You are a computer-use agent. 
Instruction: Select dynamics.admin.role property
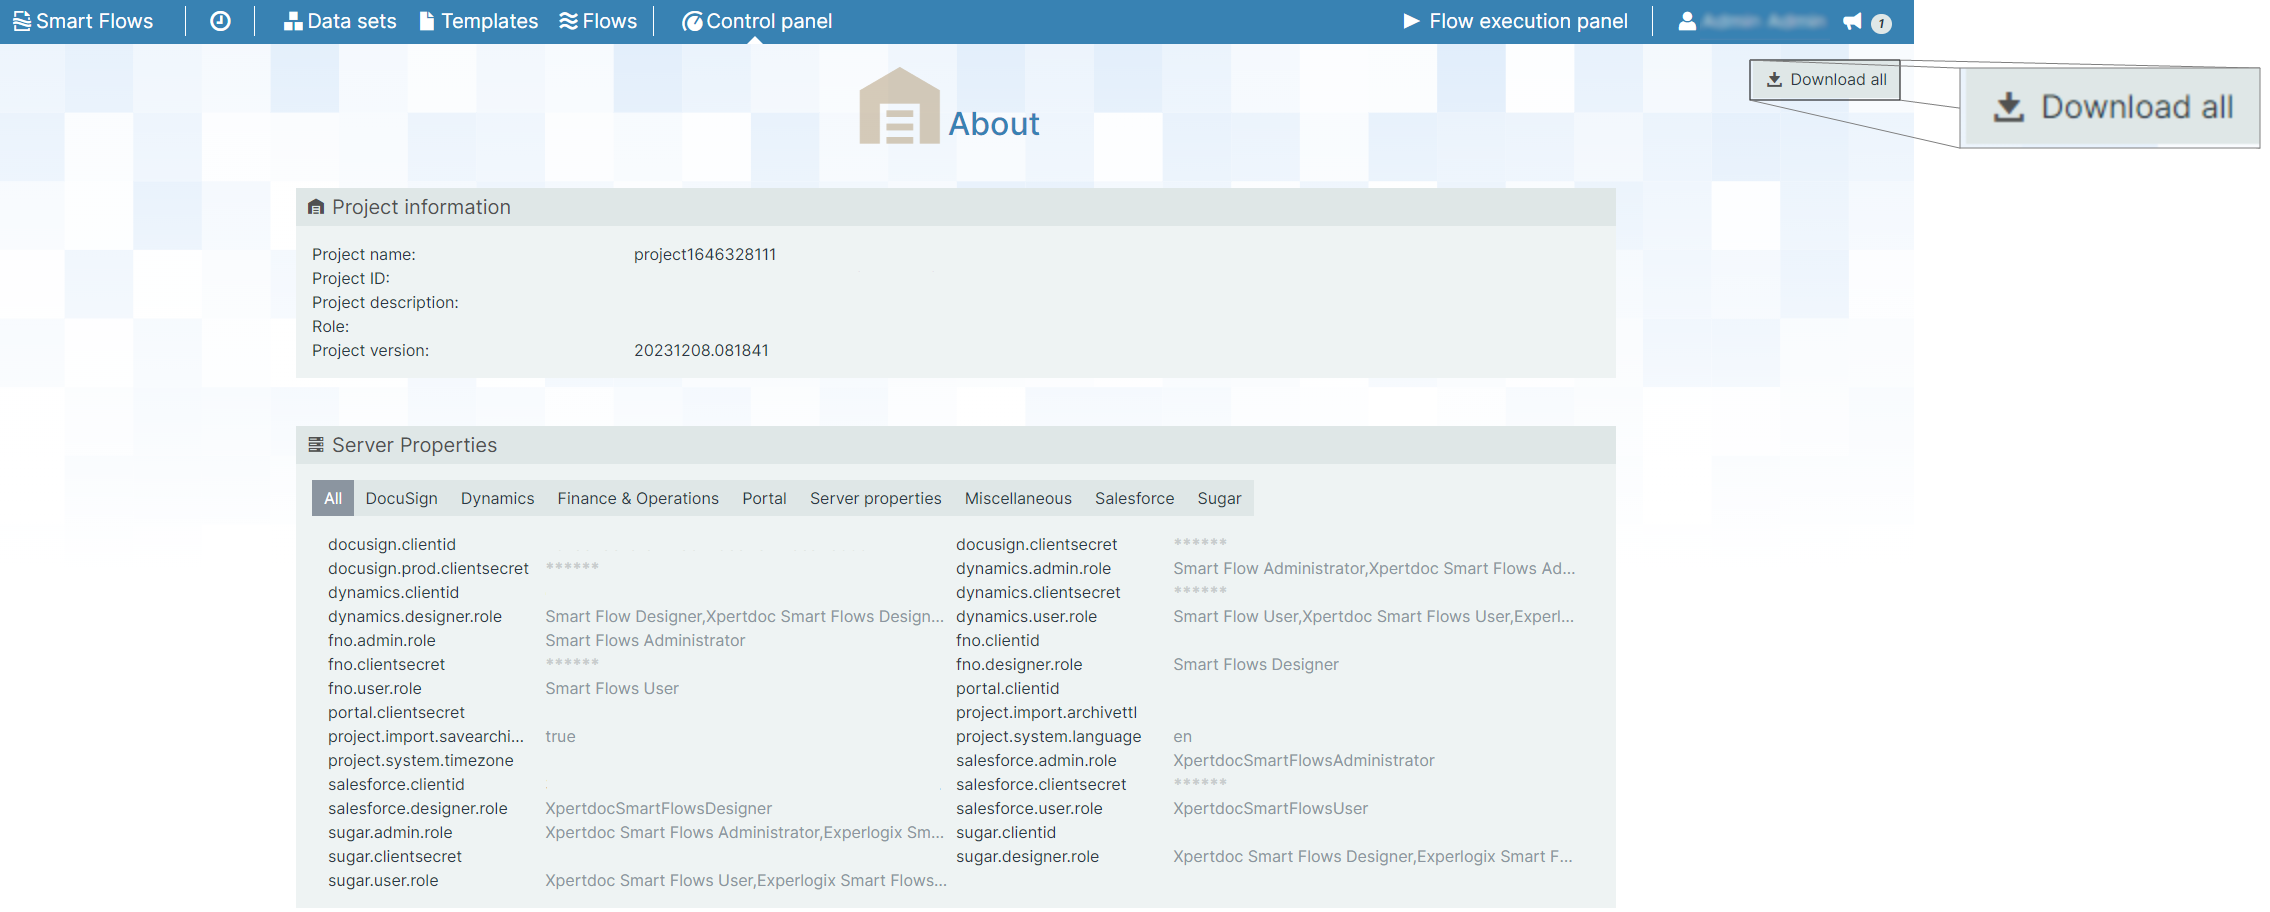(x=1034, y=568)
